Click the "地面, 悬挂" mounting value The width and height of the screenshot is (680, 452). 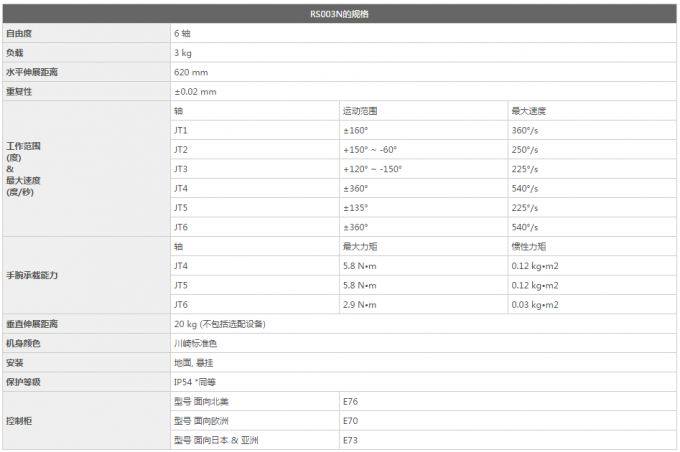tap(193, 363)
